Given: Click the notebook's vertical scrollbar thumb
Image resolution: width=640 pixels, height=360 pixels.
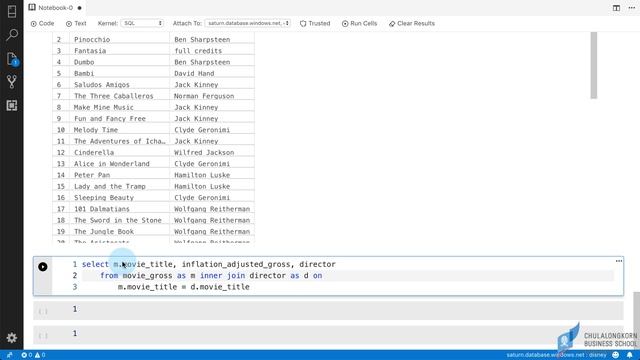Looking at the screenshot, I should click(636, 320).
